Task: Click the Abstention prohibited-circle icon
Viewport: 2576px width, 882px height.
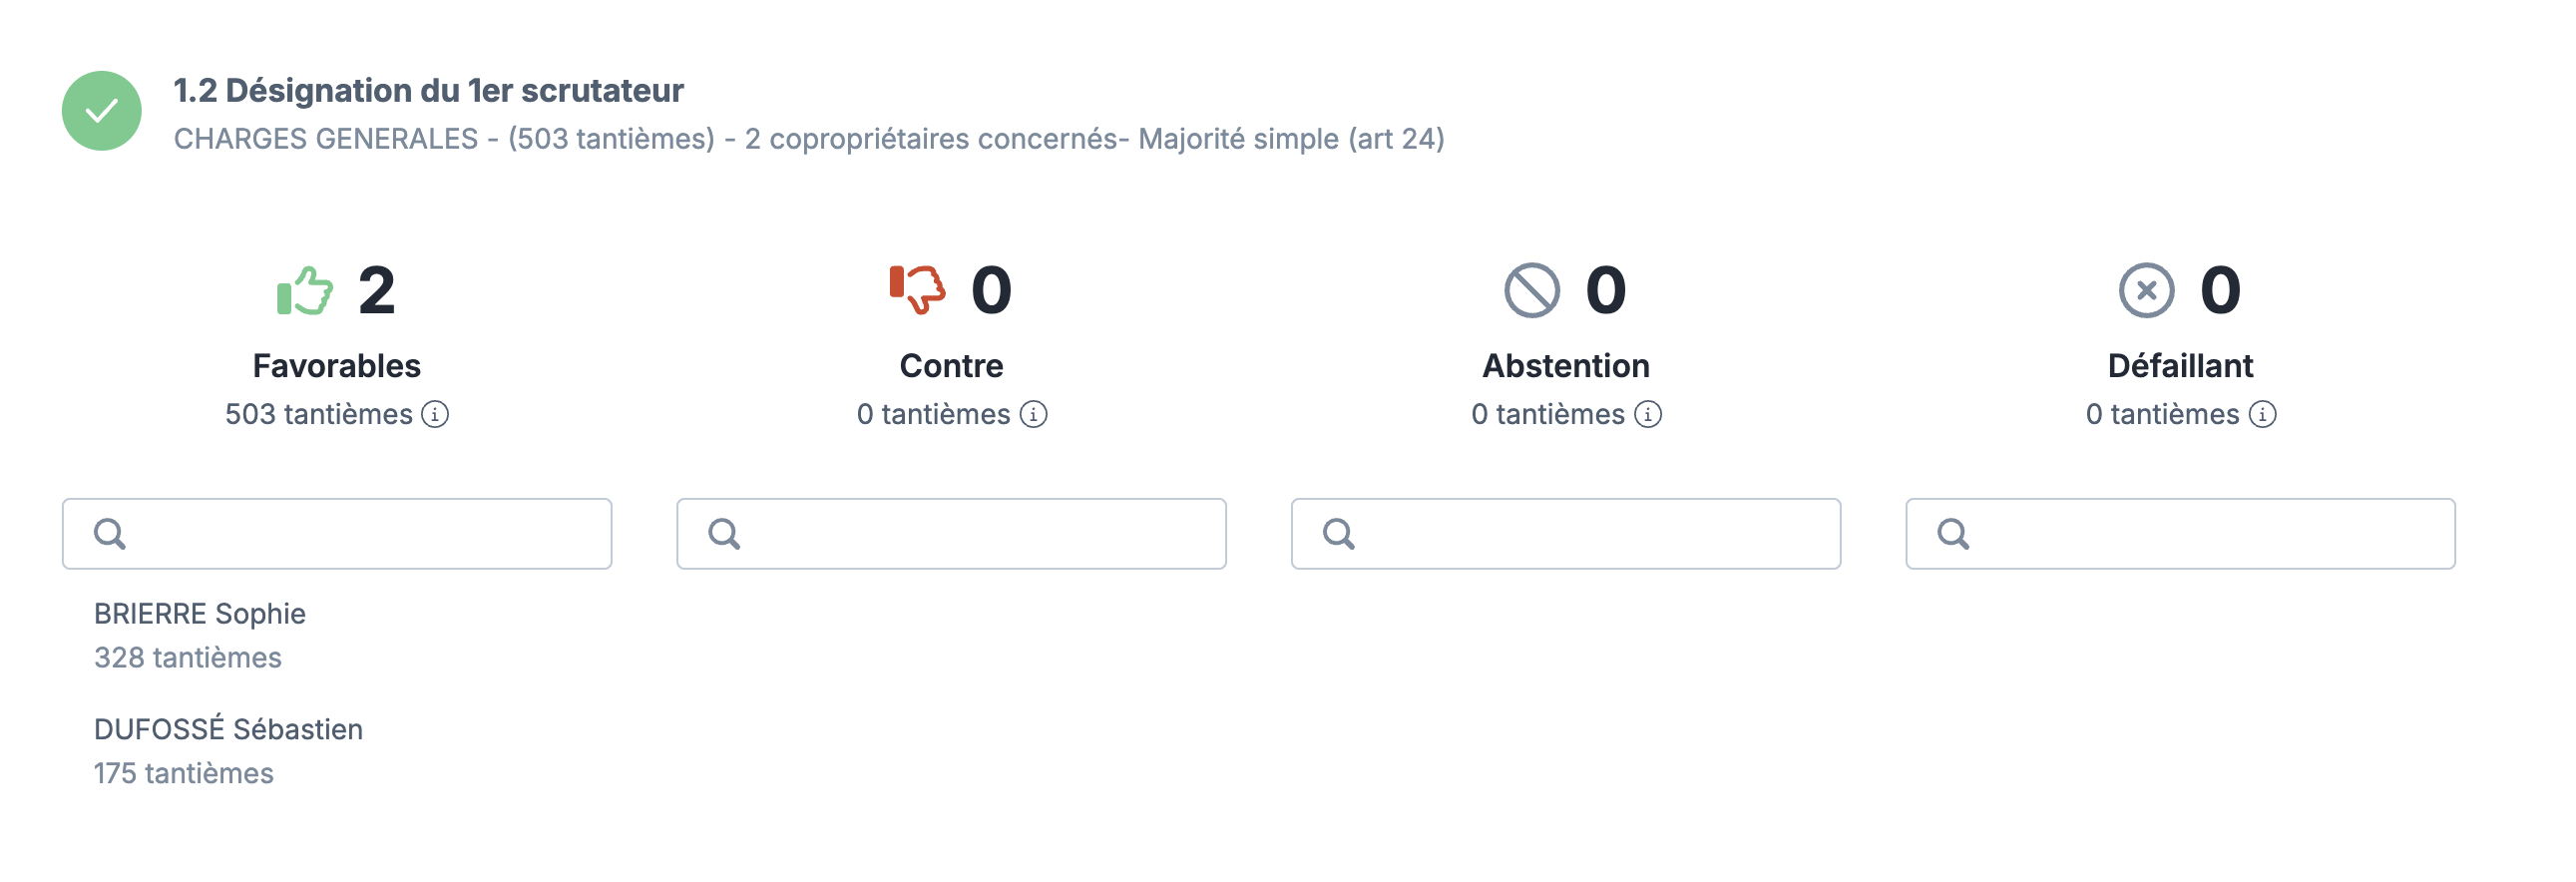Action: click(1532, 291)
